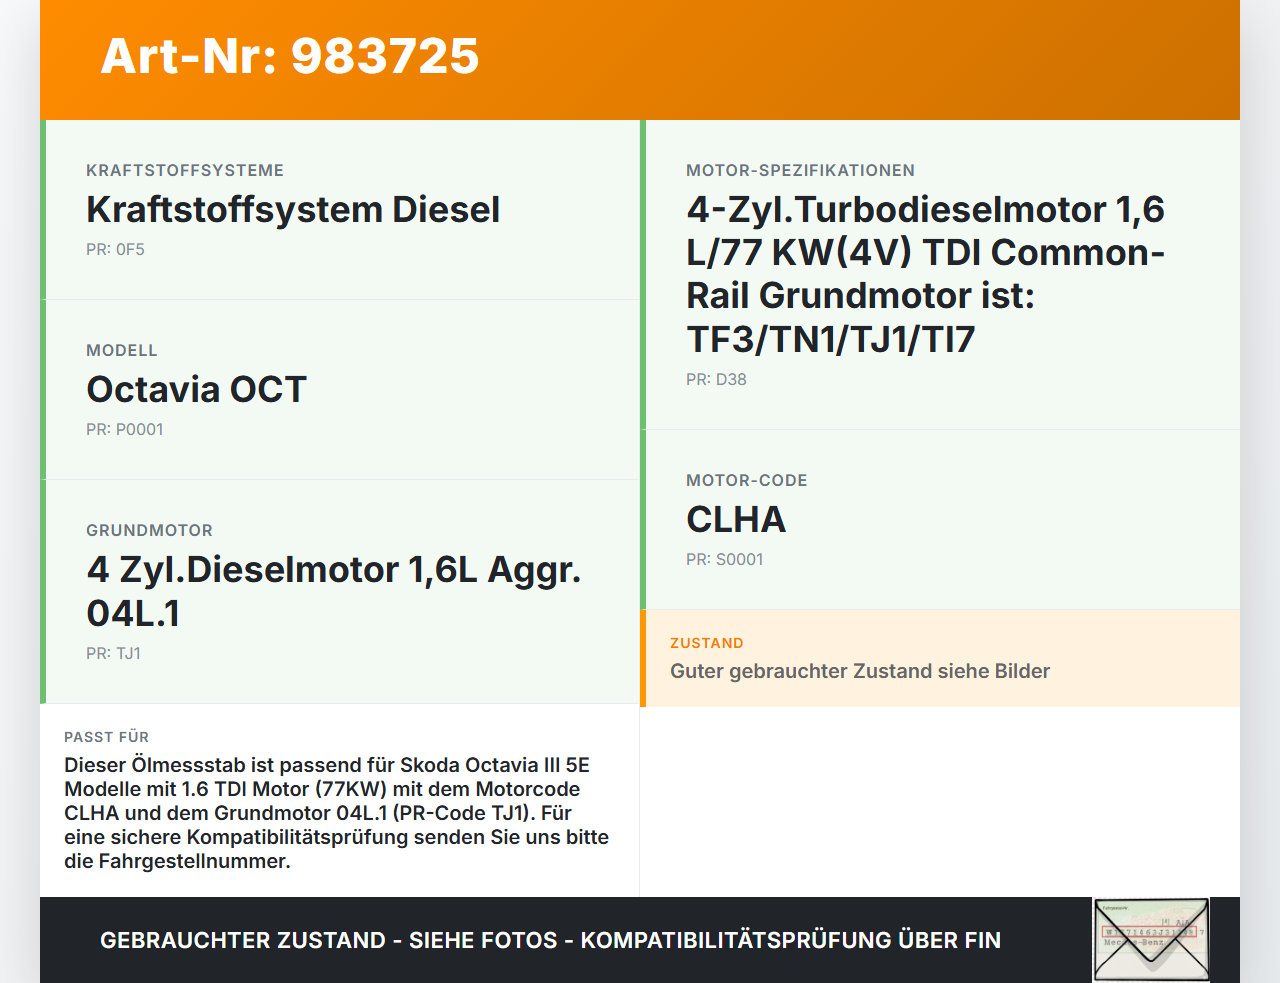Click the MOTOR-CODE section label
The height and width of the screenshot is (983, 1280).
pyautogui.click(x=746, y=481)
